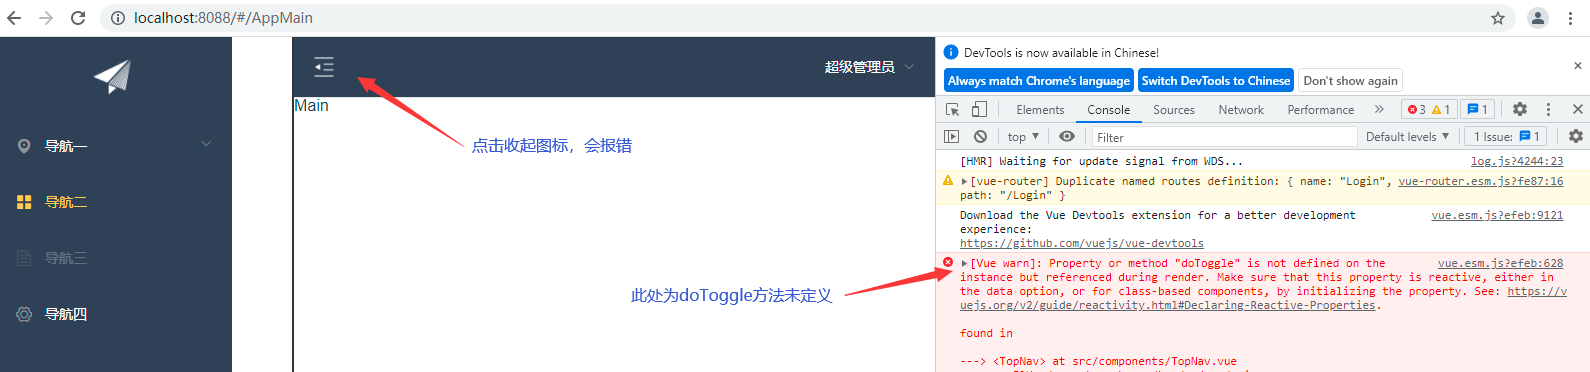Click the '[HMR] Waiting for update signal' log
The height and width of the screenshot is (372, 1590).
pos(1101,161)
